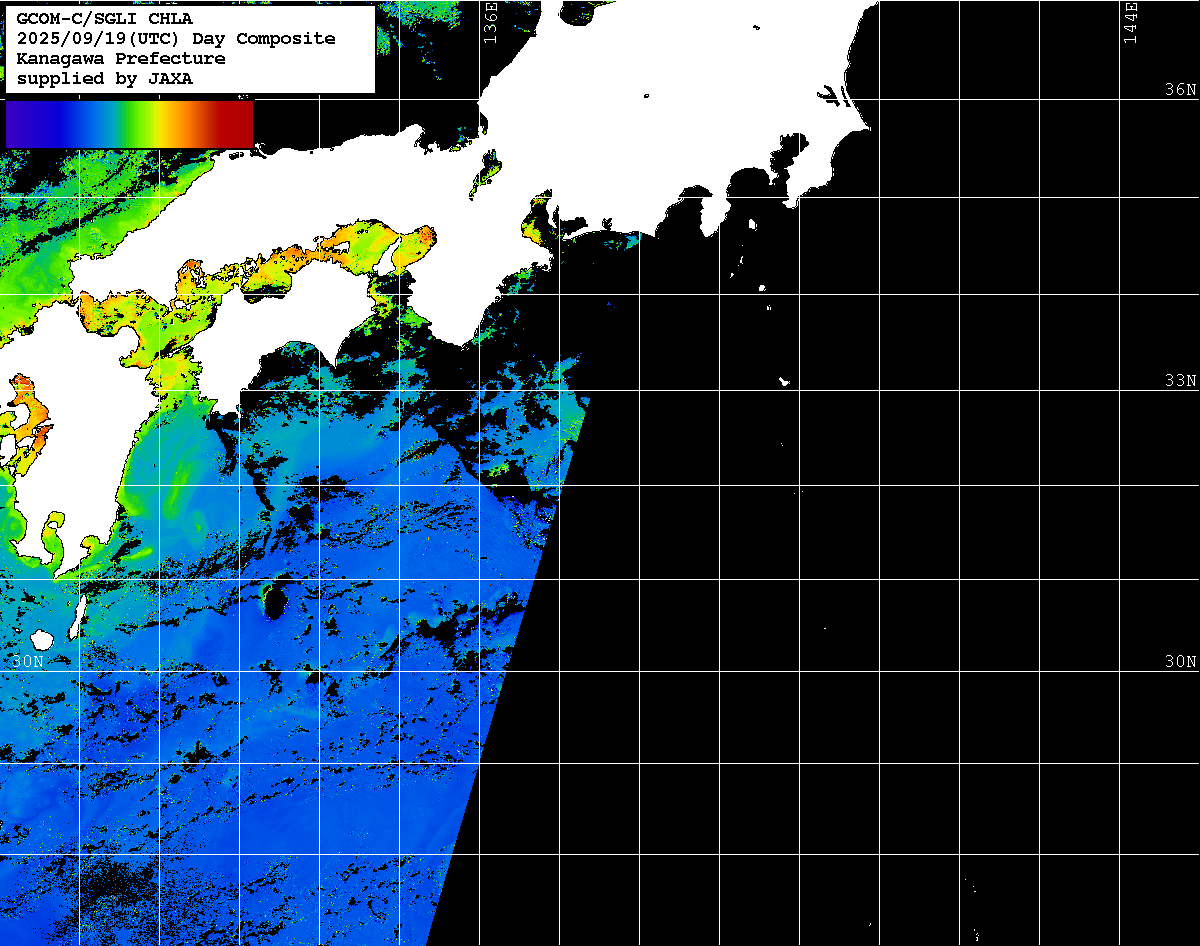Click the 'GCOM-C/SGLI CHLA' title text

tap(105, 19)
